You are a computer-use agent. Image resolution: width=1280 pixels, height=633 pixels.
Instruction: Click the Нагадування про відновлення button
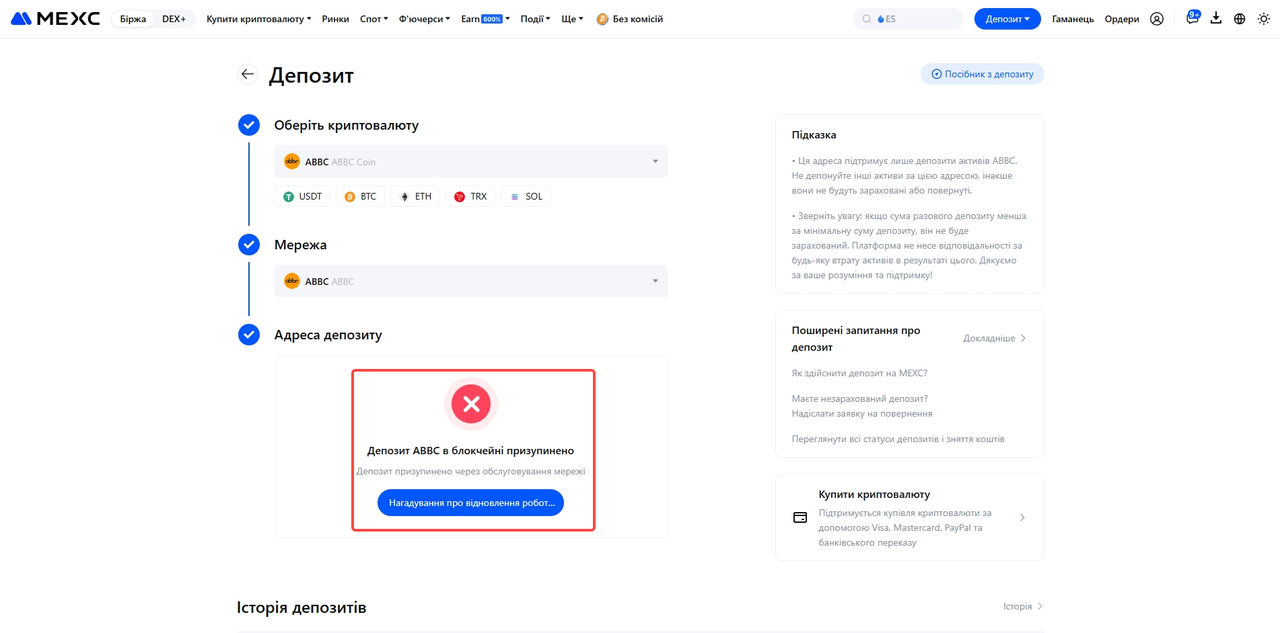(x=471, y=503)
